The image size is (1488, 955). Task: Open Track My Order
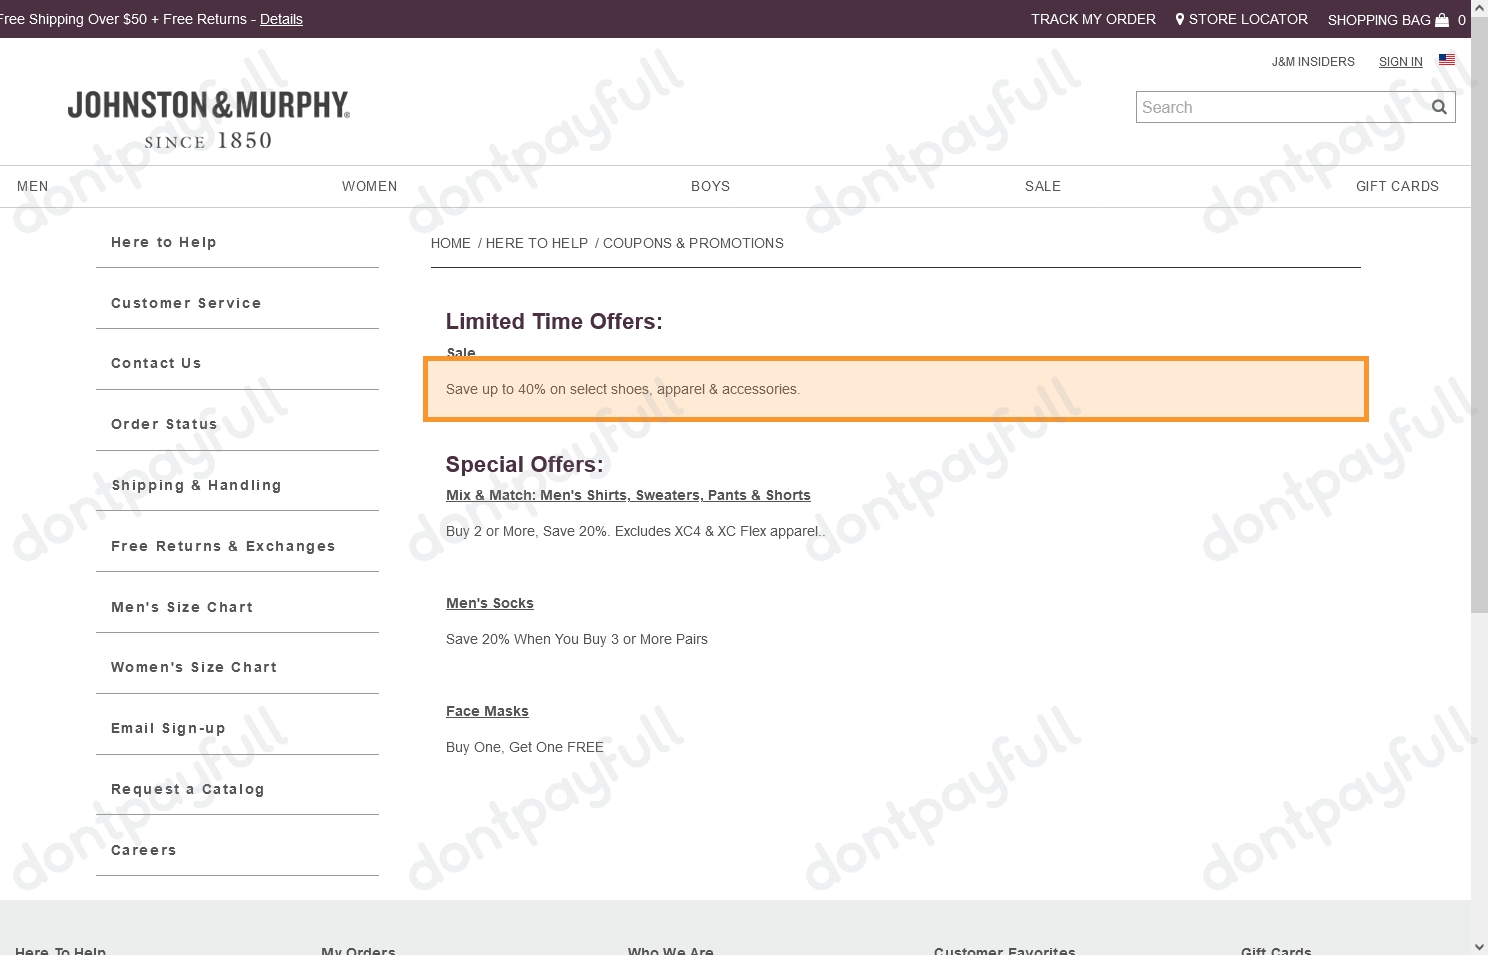click(1093, 19)
